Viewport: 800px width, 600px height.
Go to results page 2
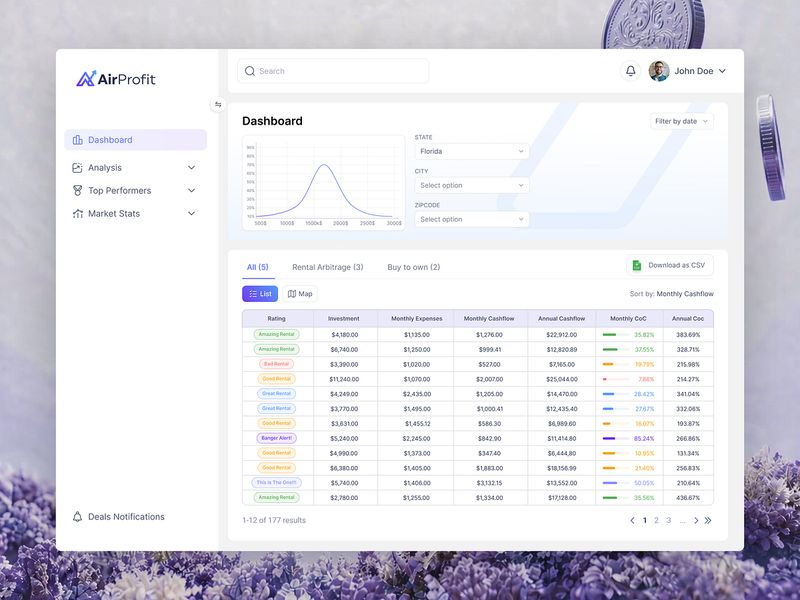point(657,520)
